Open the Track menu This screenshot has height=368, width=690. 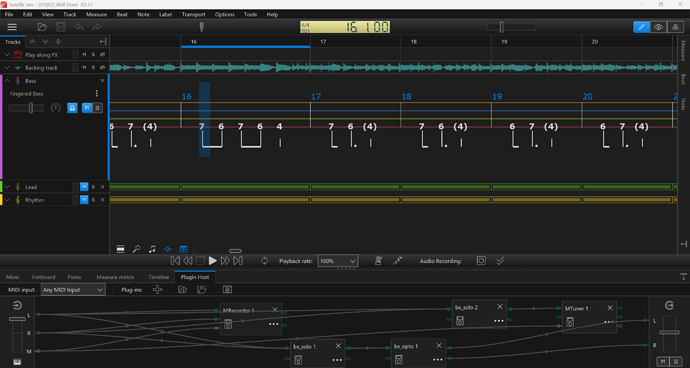[x=70, y=15]
